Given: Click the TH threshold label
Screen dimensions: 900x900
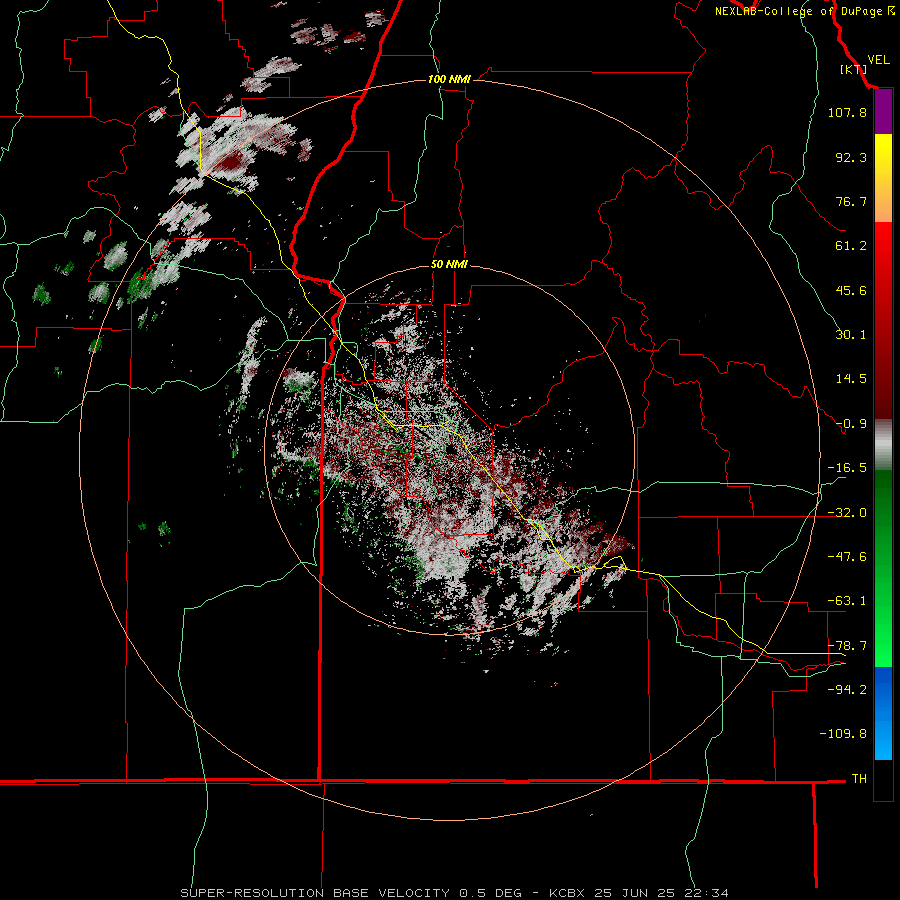Looking at the screenshot, I should (x=859, y=779).
